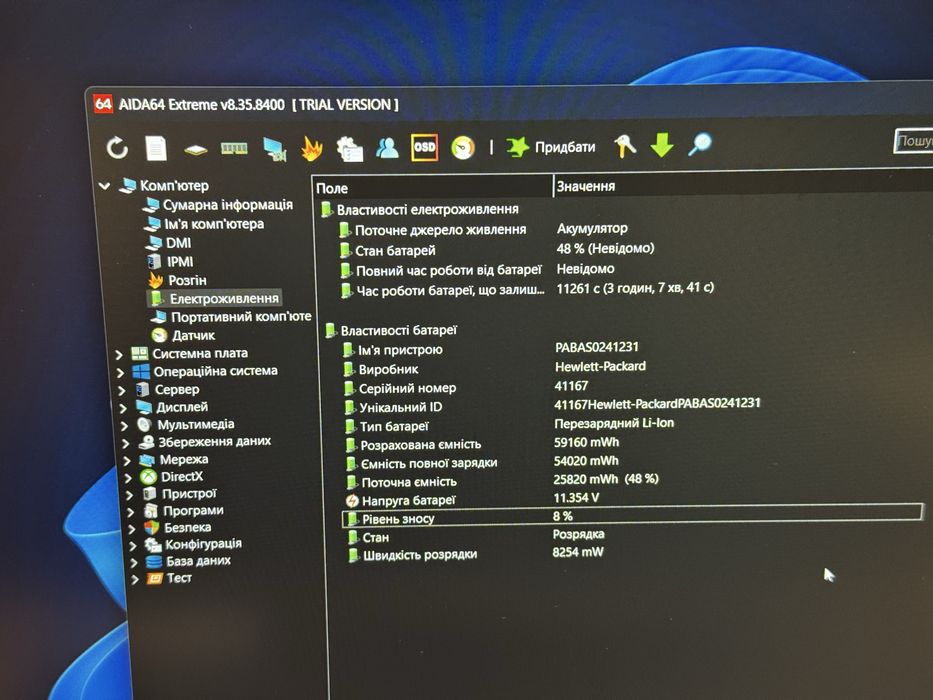Select Сумарна інформація in tree

[218, 205]
